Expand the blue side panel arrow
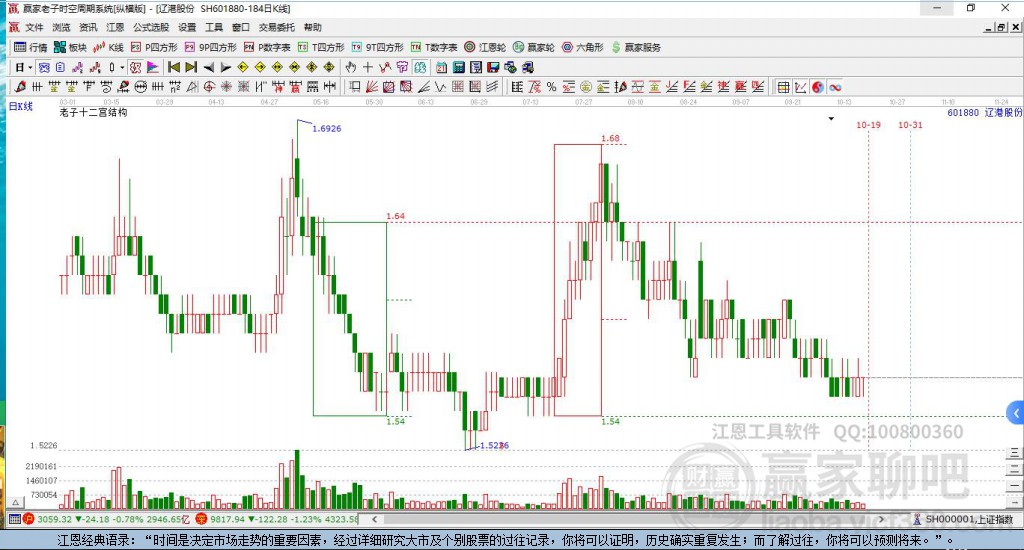Screen dimensions: 1024x550 [1016, 413]
